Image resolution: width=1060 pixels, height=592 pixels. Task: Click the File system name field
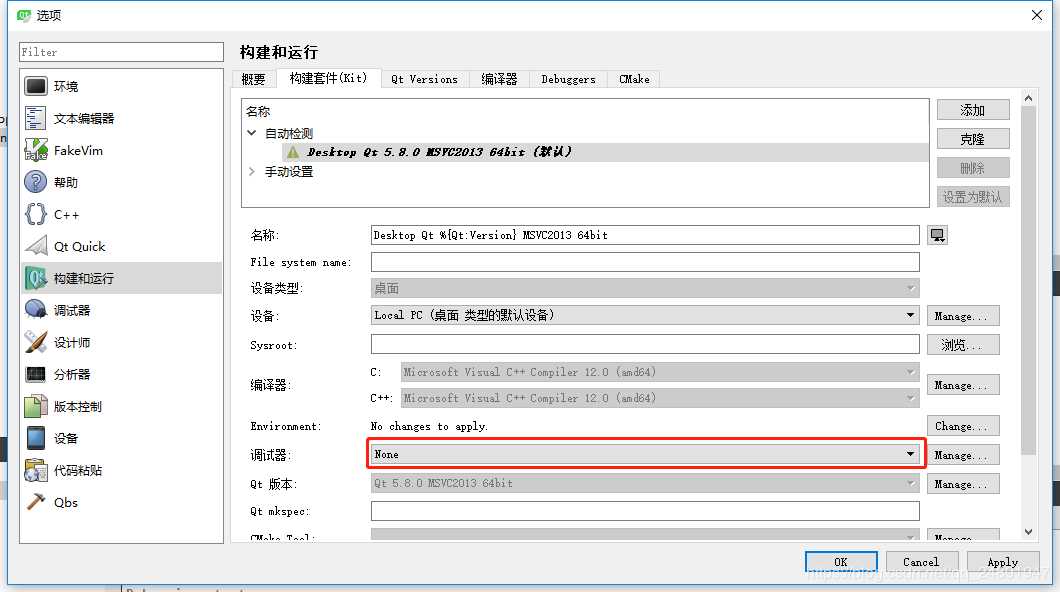(645, 262)
